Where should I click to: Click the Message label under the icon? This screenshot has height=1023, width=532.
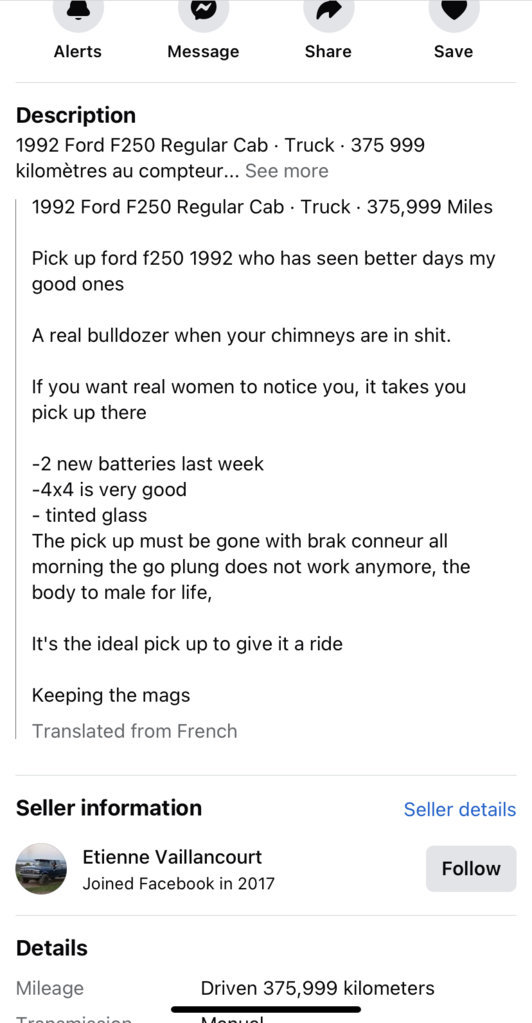tap(203, 52)
